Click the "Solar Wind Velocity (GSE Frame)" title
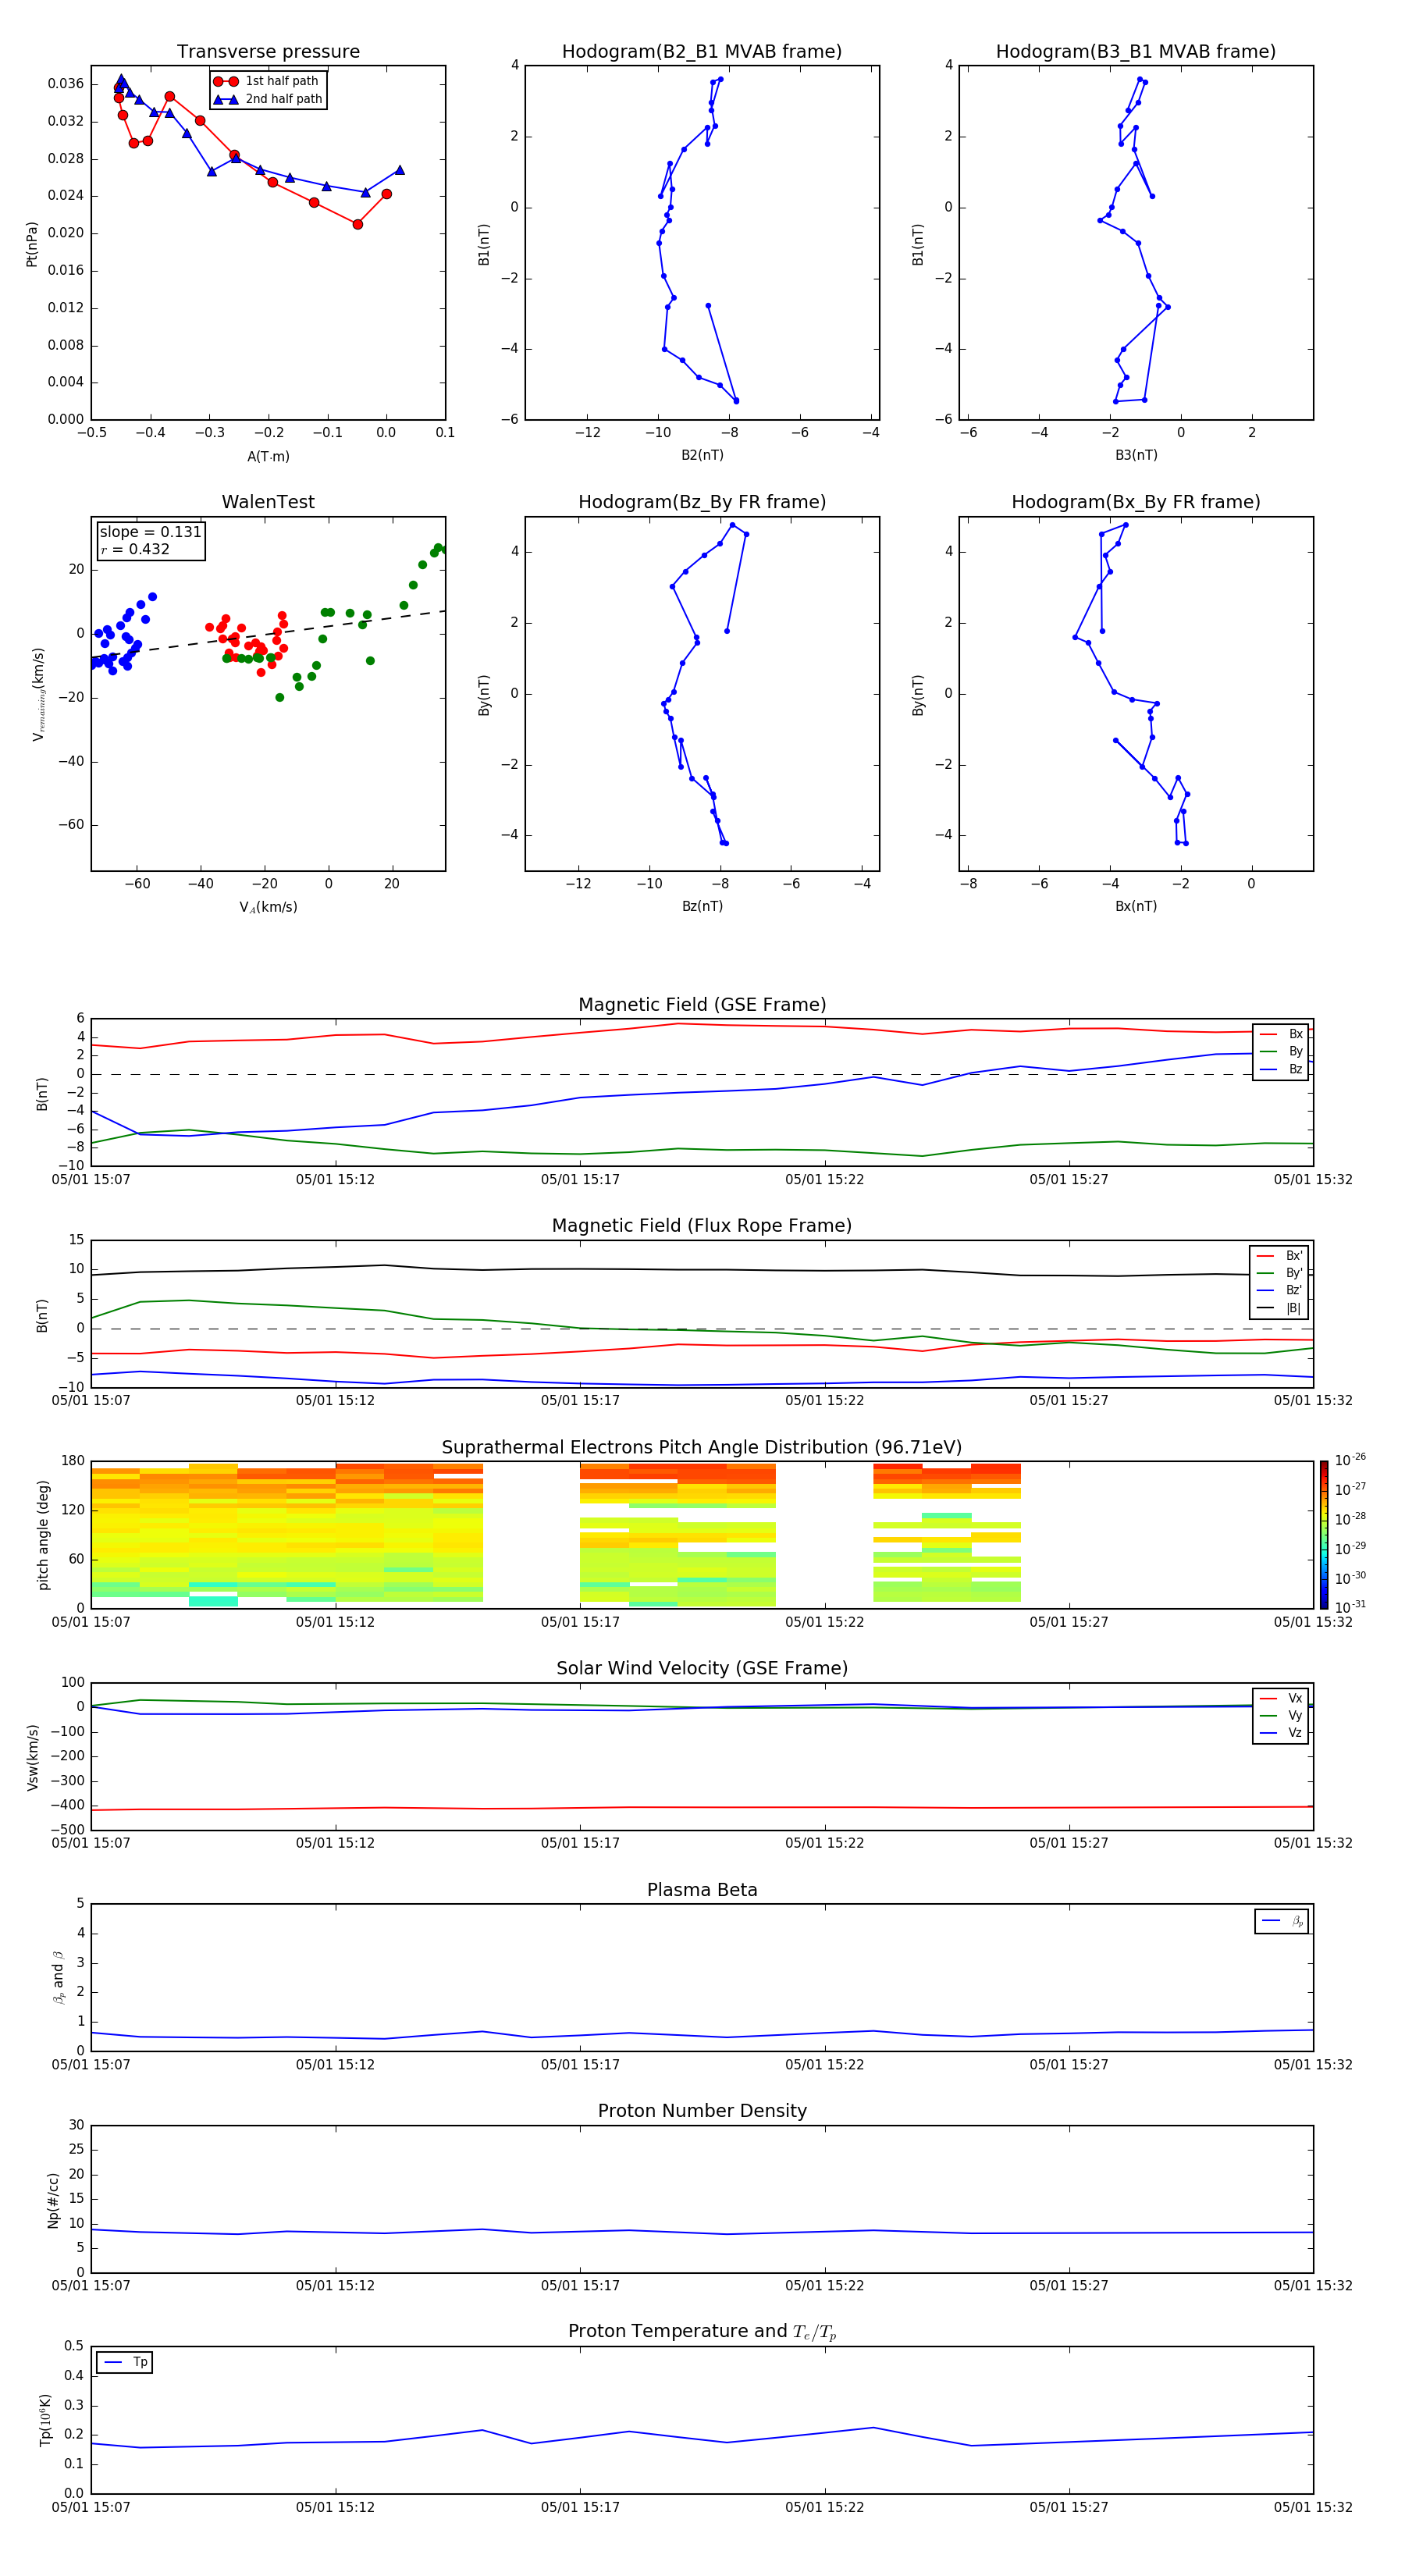1405x2576 pixels. (702, 1669)
